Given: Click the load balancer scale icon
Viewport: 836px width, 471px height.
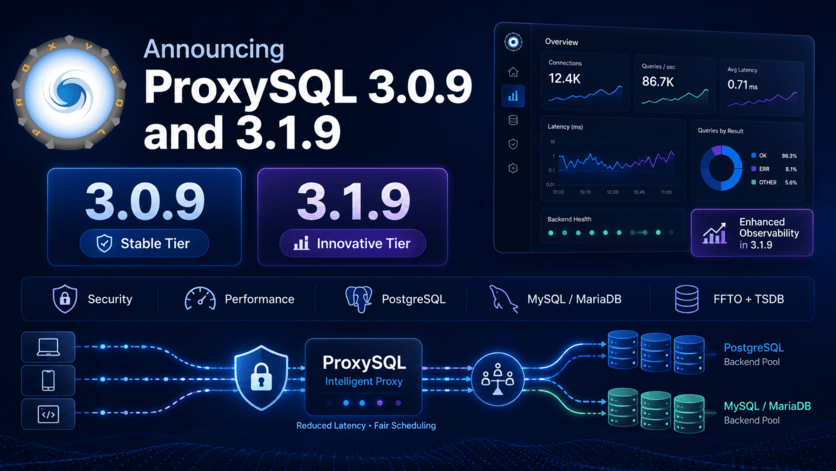Looking at the screenshot, I should pos(497,379).
